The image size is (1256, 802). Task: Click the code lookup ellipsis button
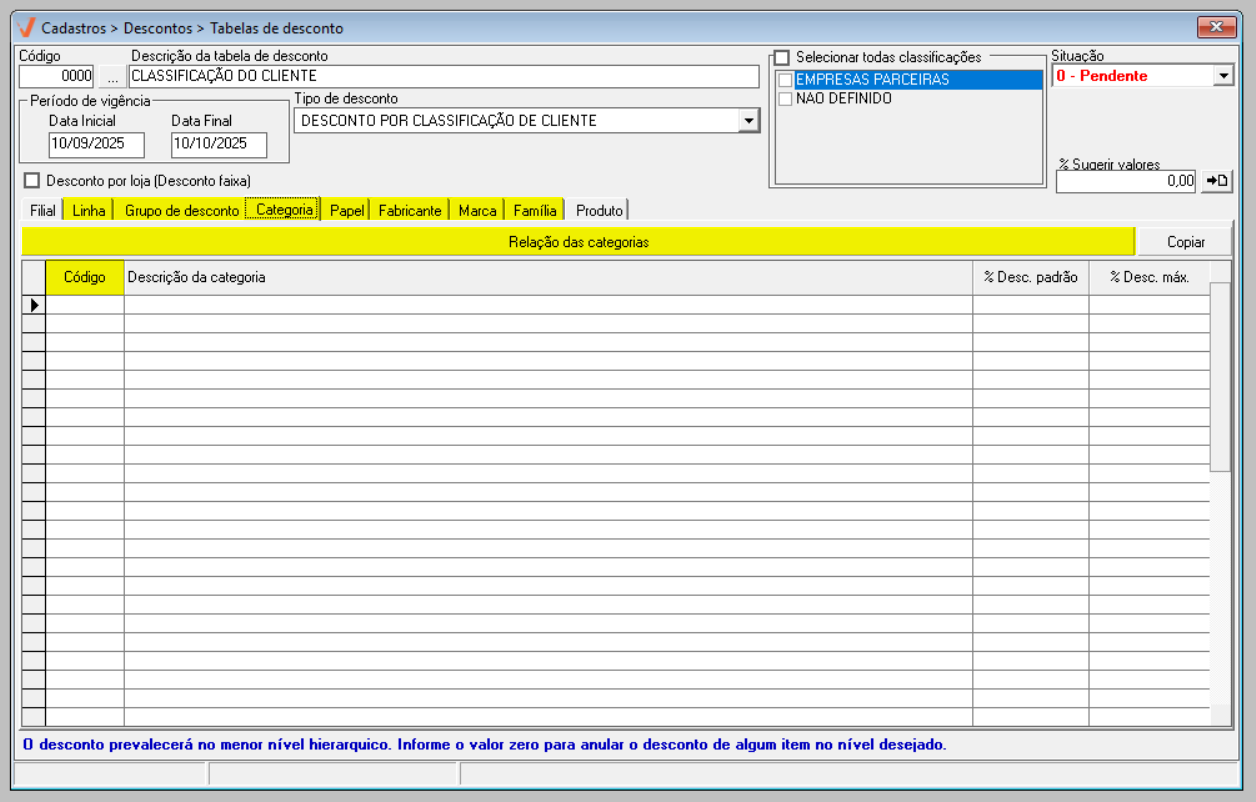pos(112,76)
